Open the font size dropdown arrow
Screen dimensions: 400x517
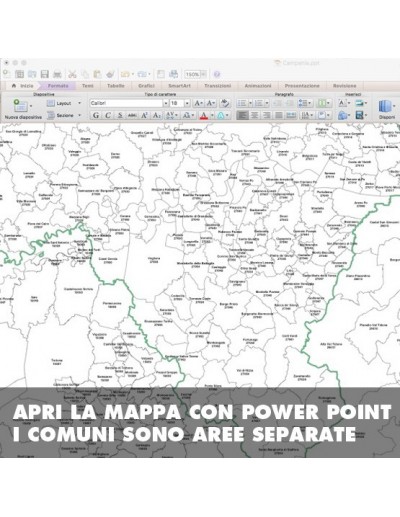point(187,103)
